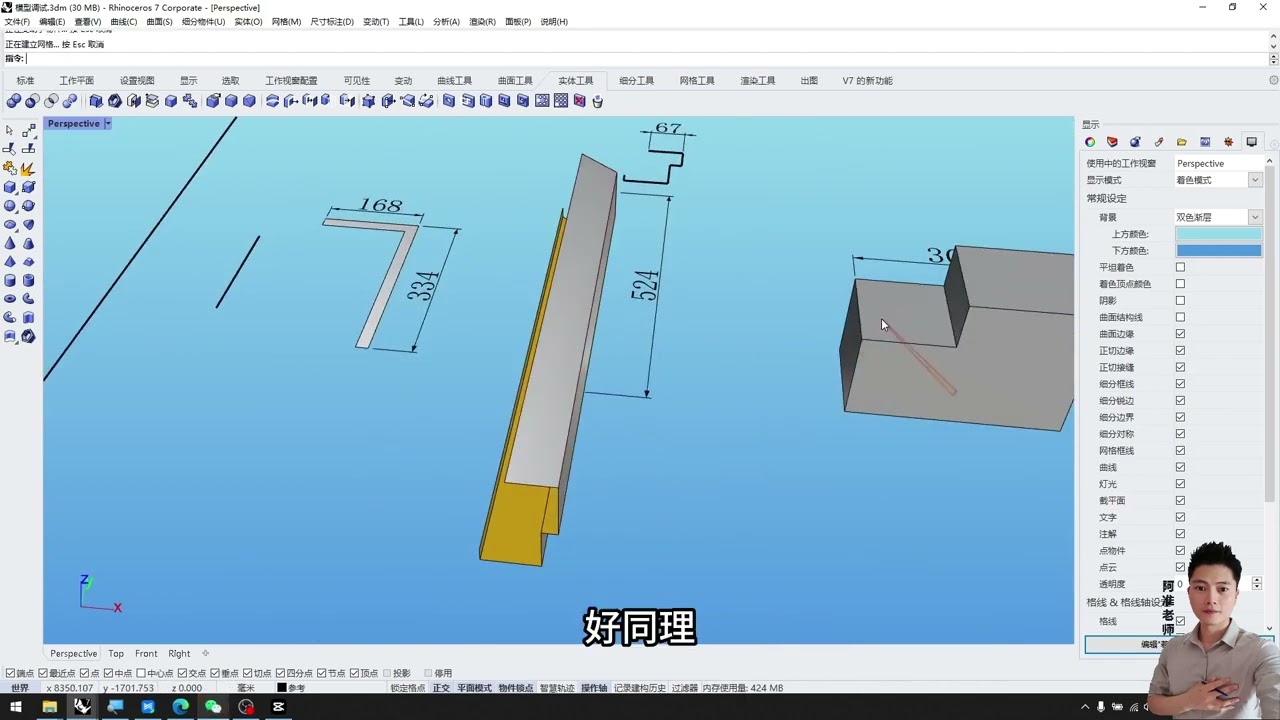
Task: Select the Torus tool in sidebar
Action: click(10, 298)
